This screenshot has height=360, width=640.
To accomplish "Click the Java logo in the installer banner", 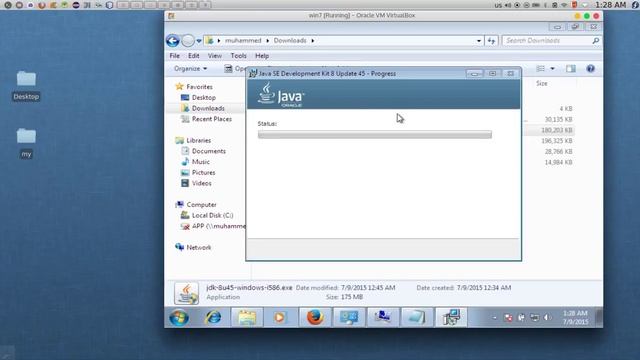I will pyautogui.click(x=281, y=95).
